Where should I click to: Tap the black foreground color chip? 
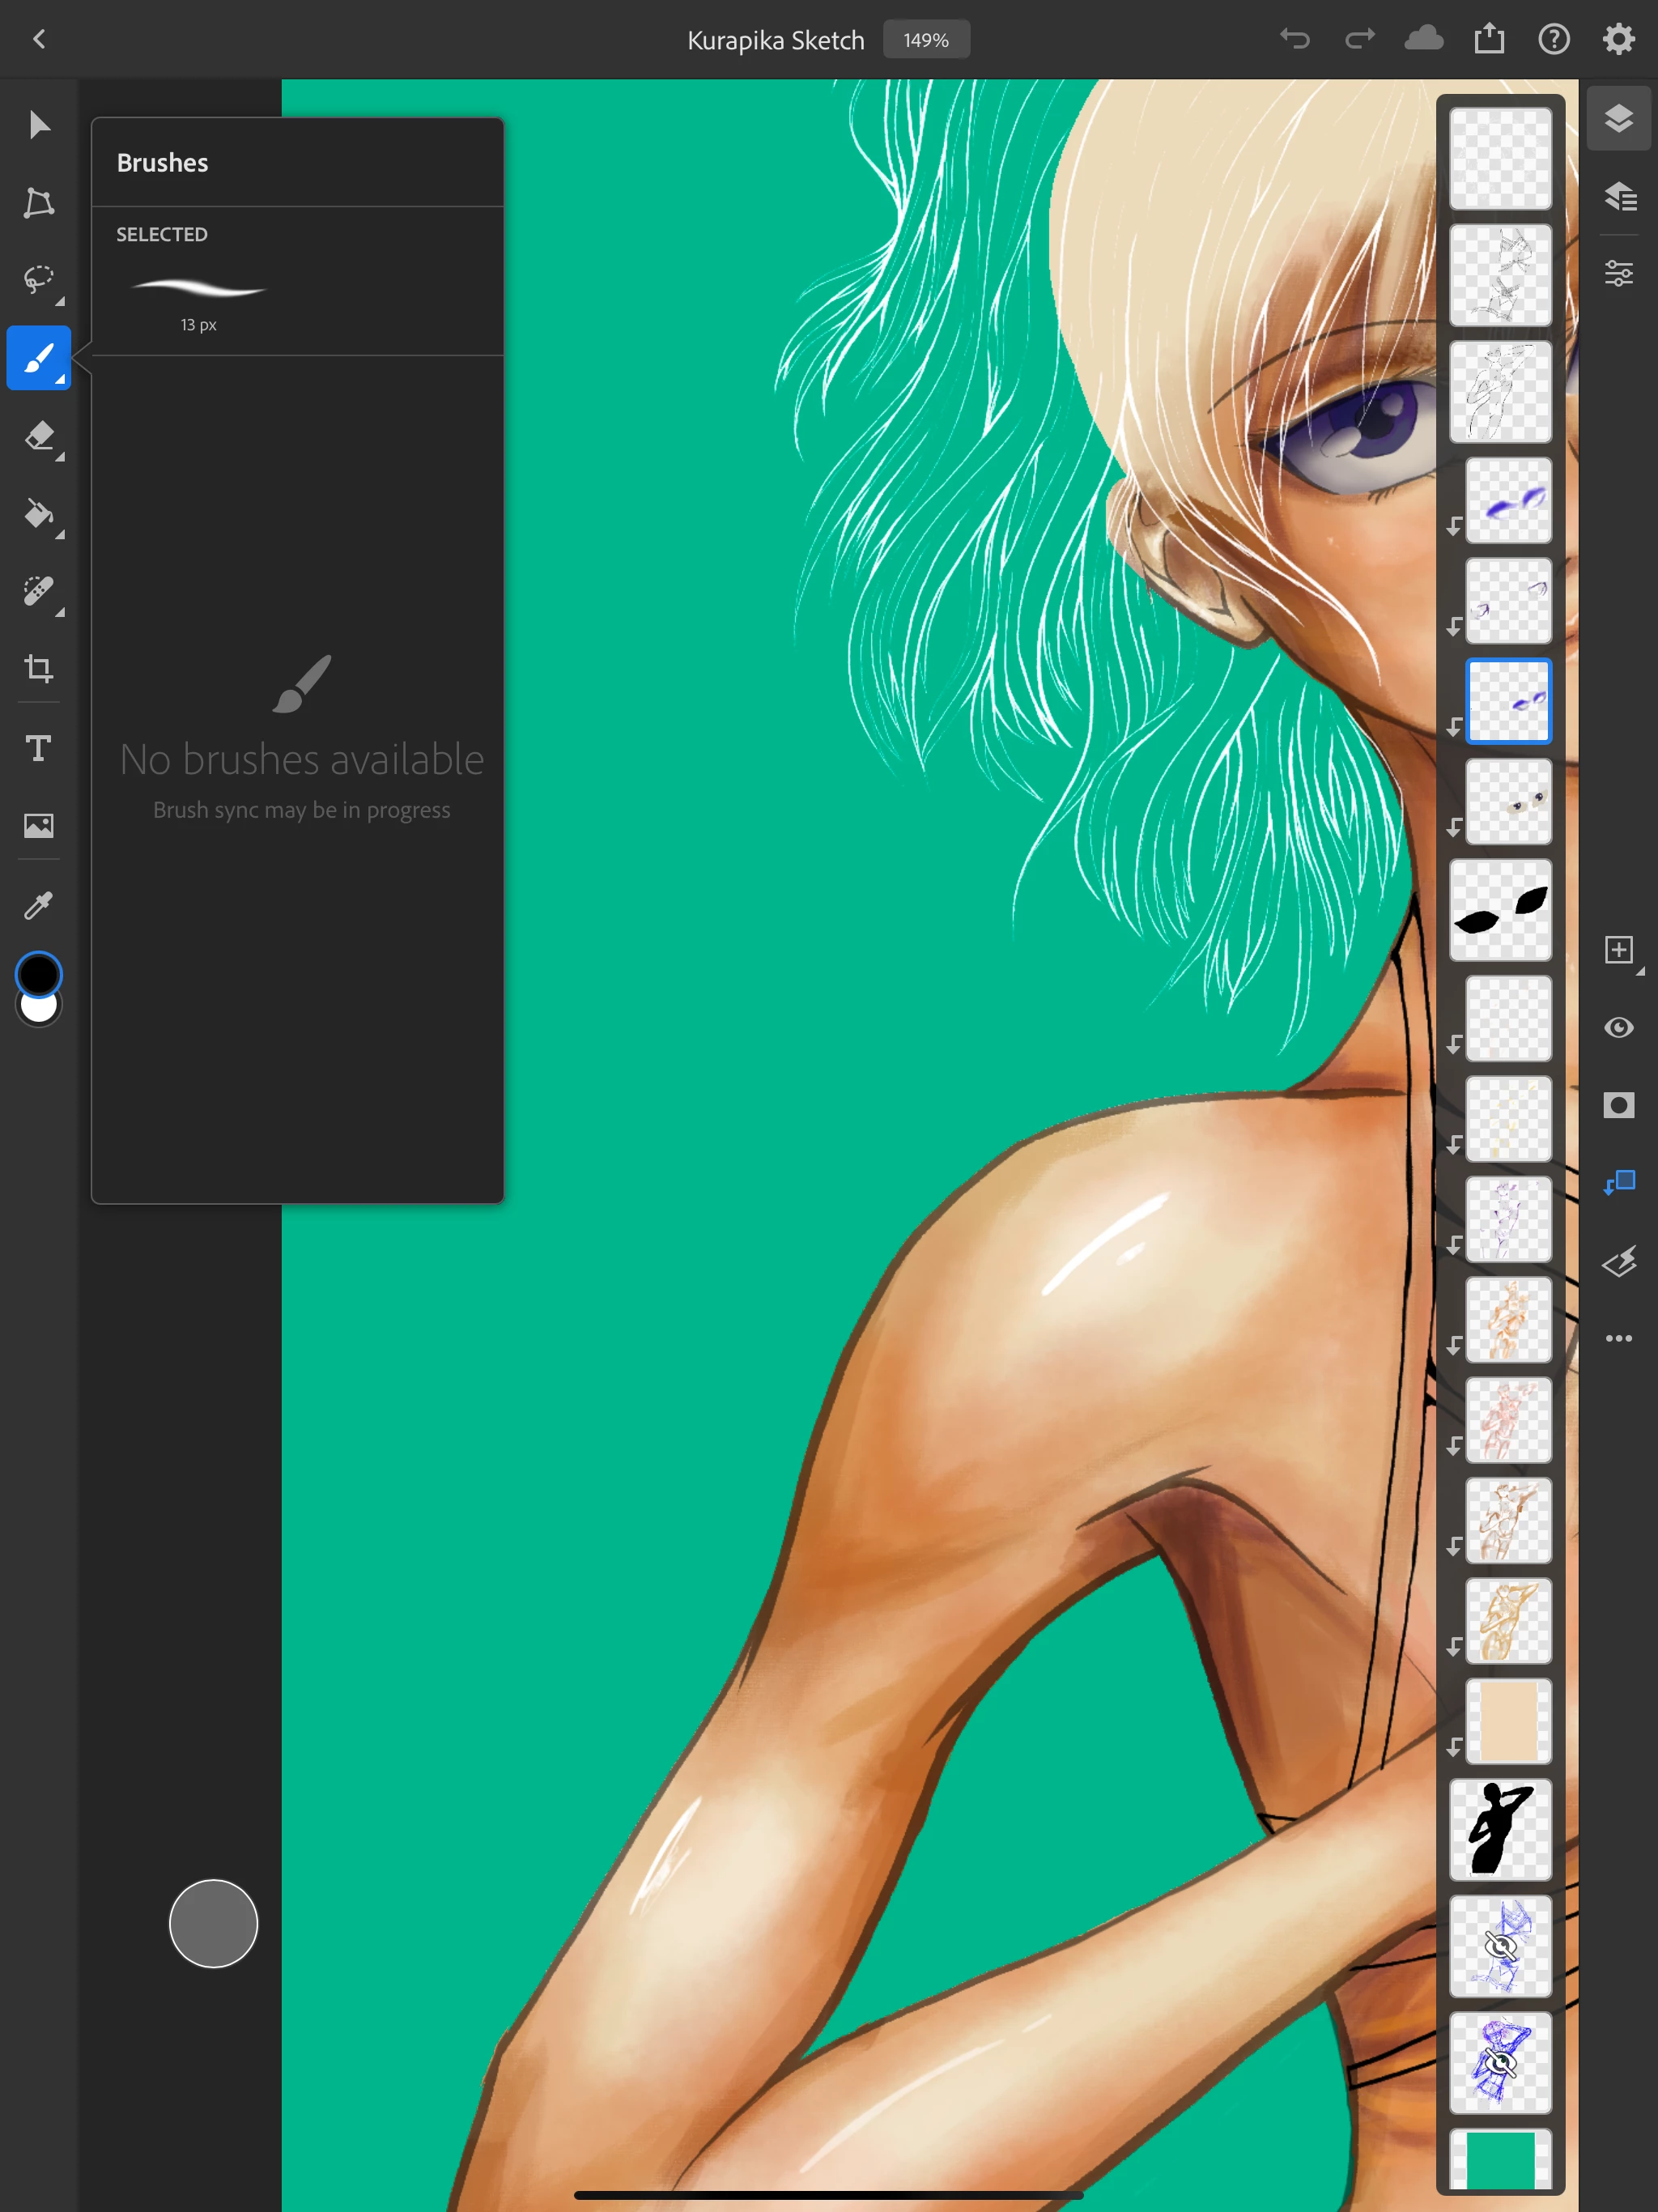pyautogui.click(x=39, y=973)
